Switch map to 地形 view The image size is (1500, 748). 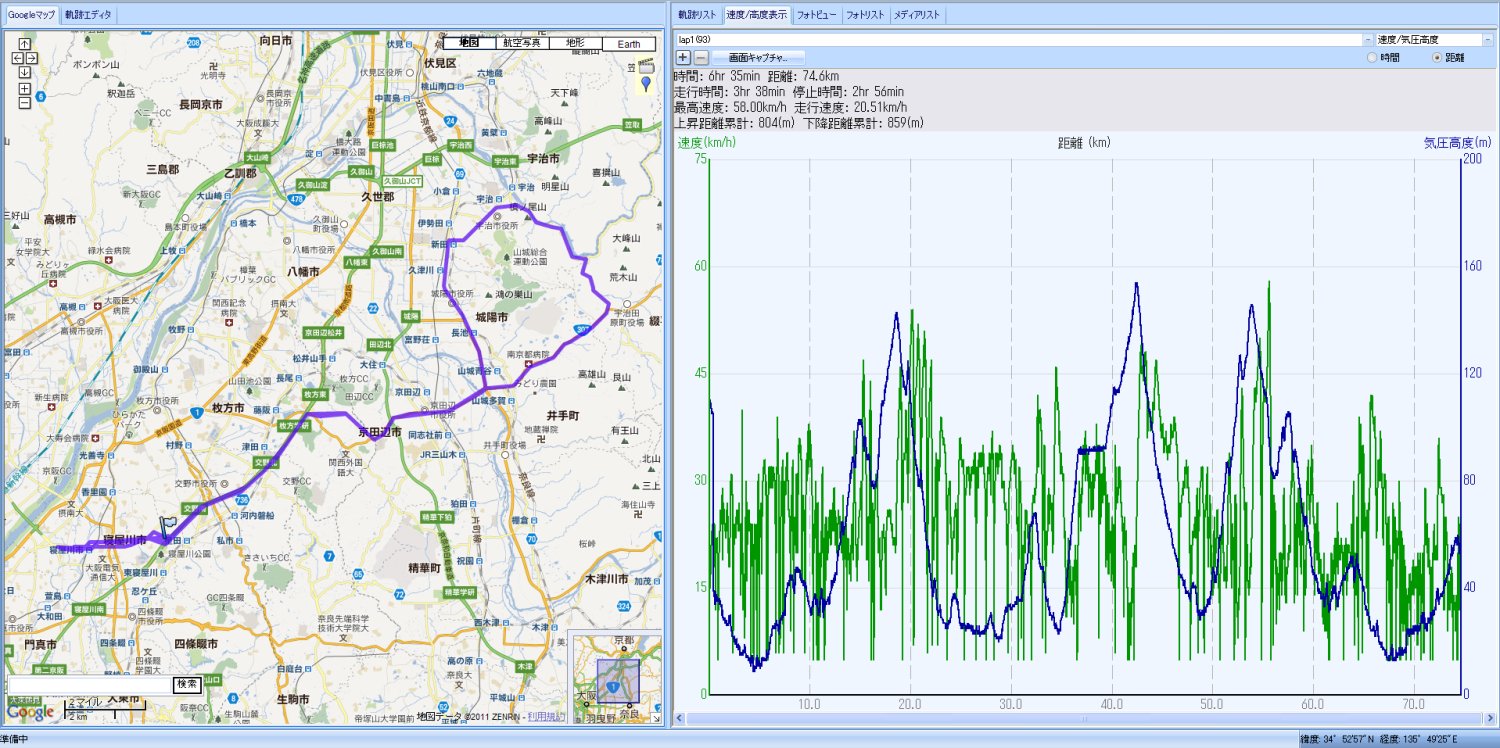pos(575,43)
